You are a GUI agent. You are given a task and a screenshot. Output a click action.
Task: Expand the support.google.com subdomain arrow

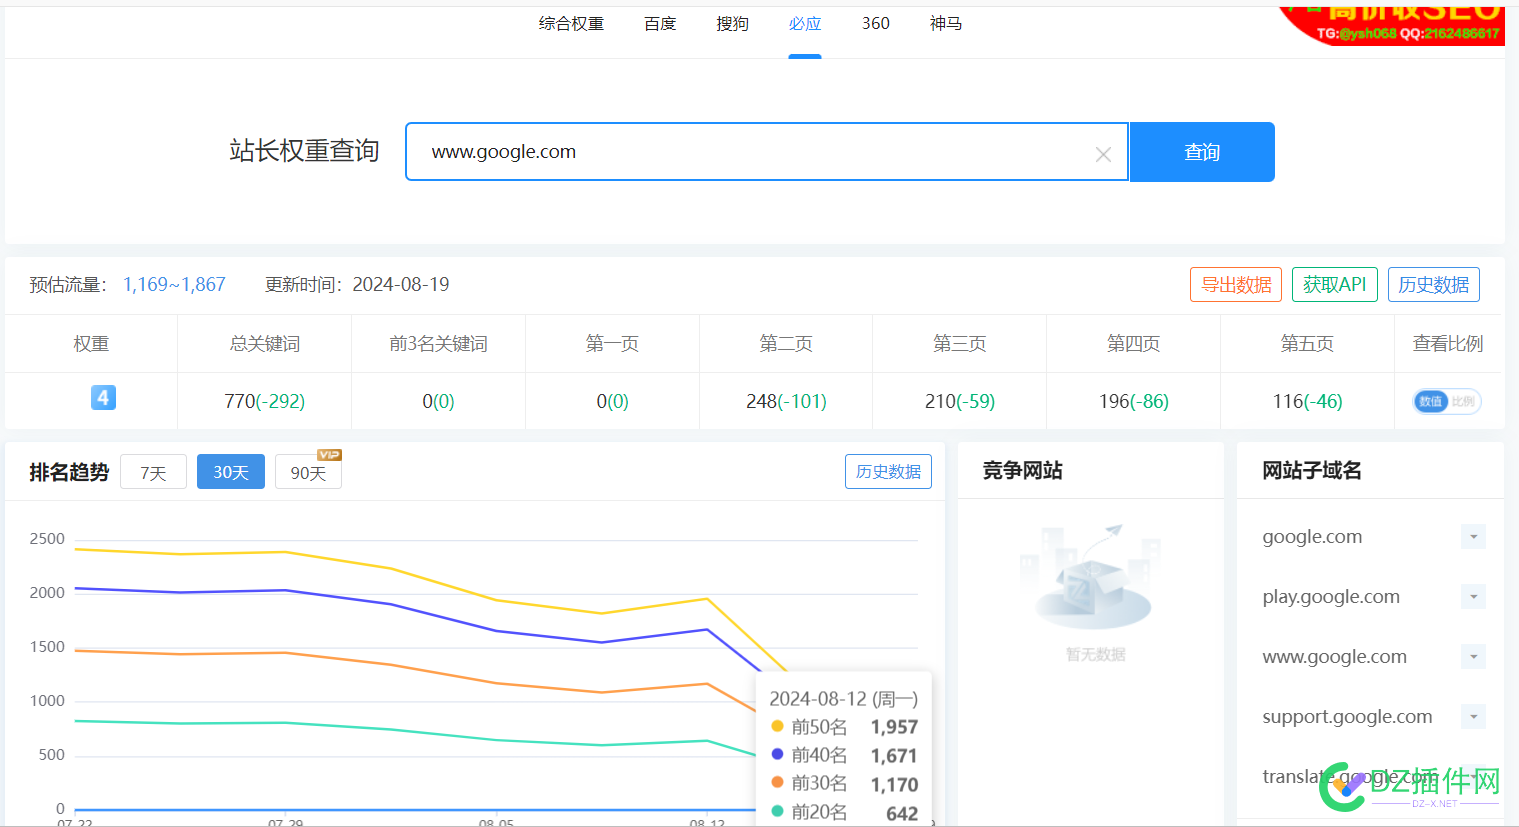point(1473,717)
